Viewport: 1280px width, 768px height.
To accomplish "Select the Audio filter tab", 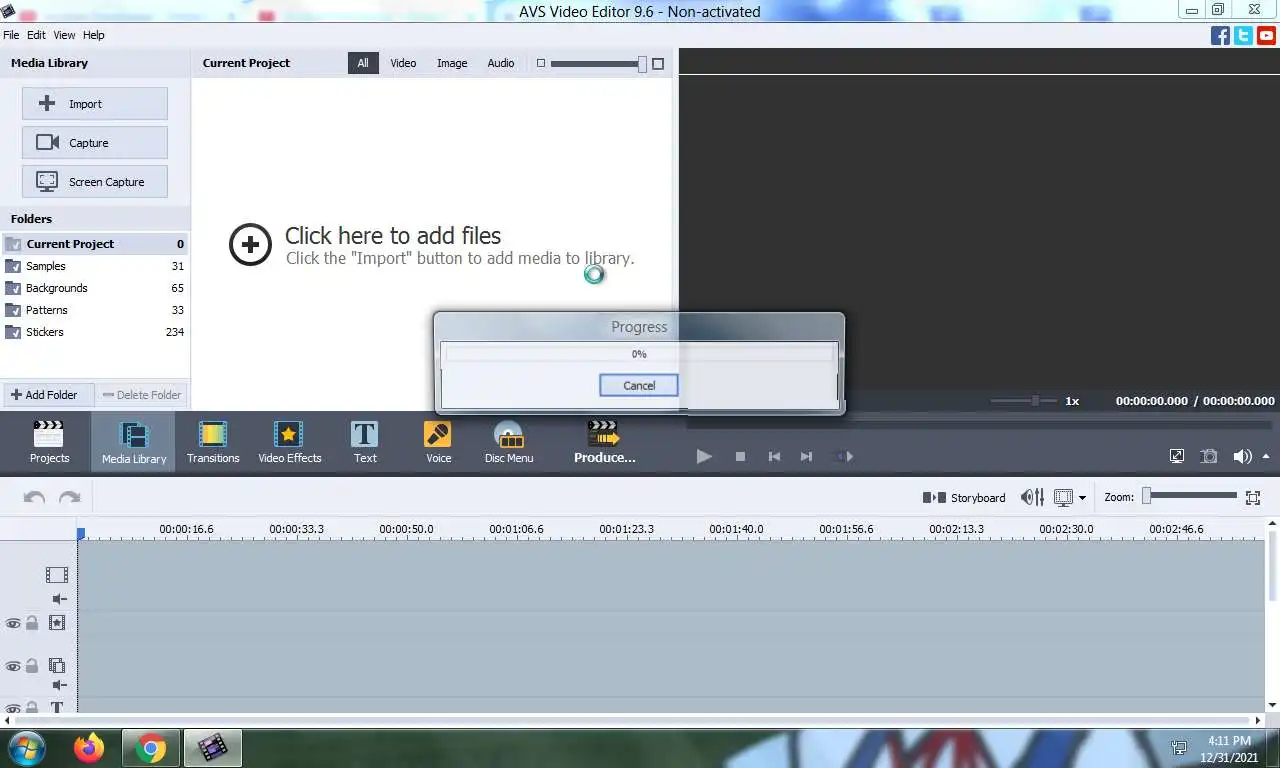I will [501, 63].
